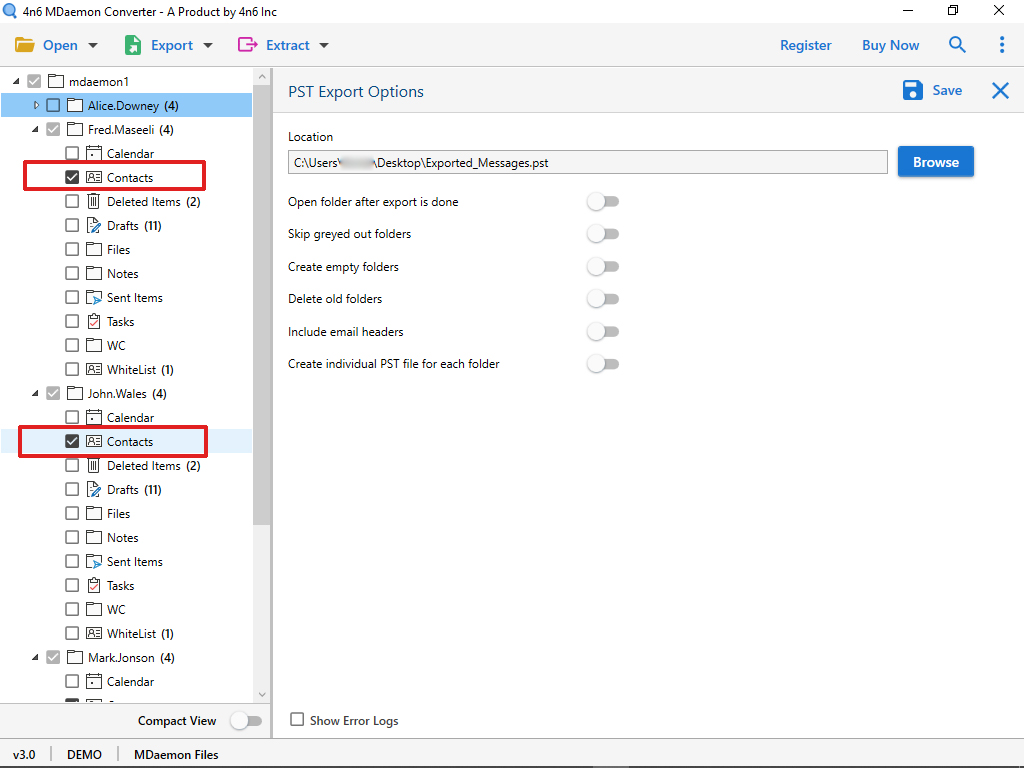Collapse the mdaemon1 root tree node
The width and height of the screenshot is (1024, 768).
[x=16, y=82]
